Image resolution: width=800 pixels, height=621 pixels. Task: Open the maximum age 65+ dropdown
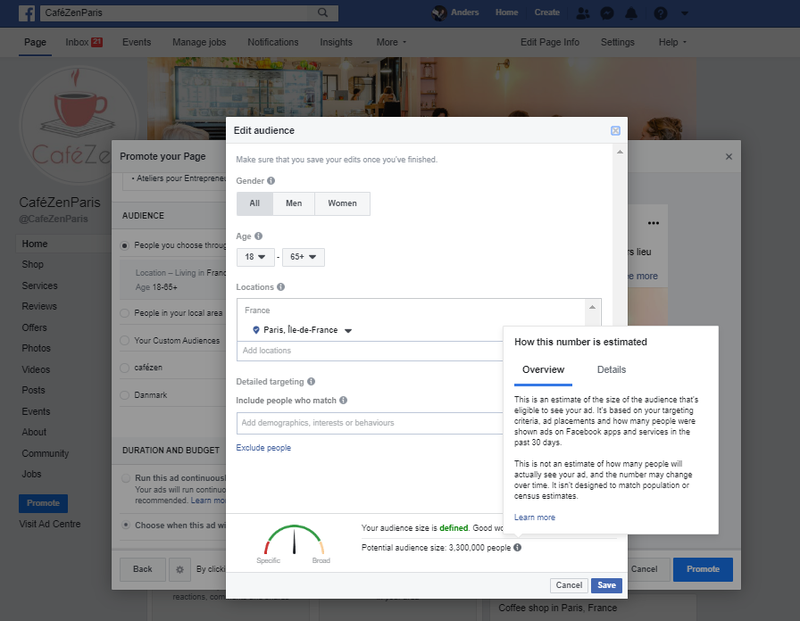point(303,257)
